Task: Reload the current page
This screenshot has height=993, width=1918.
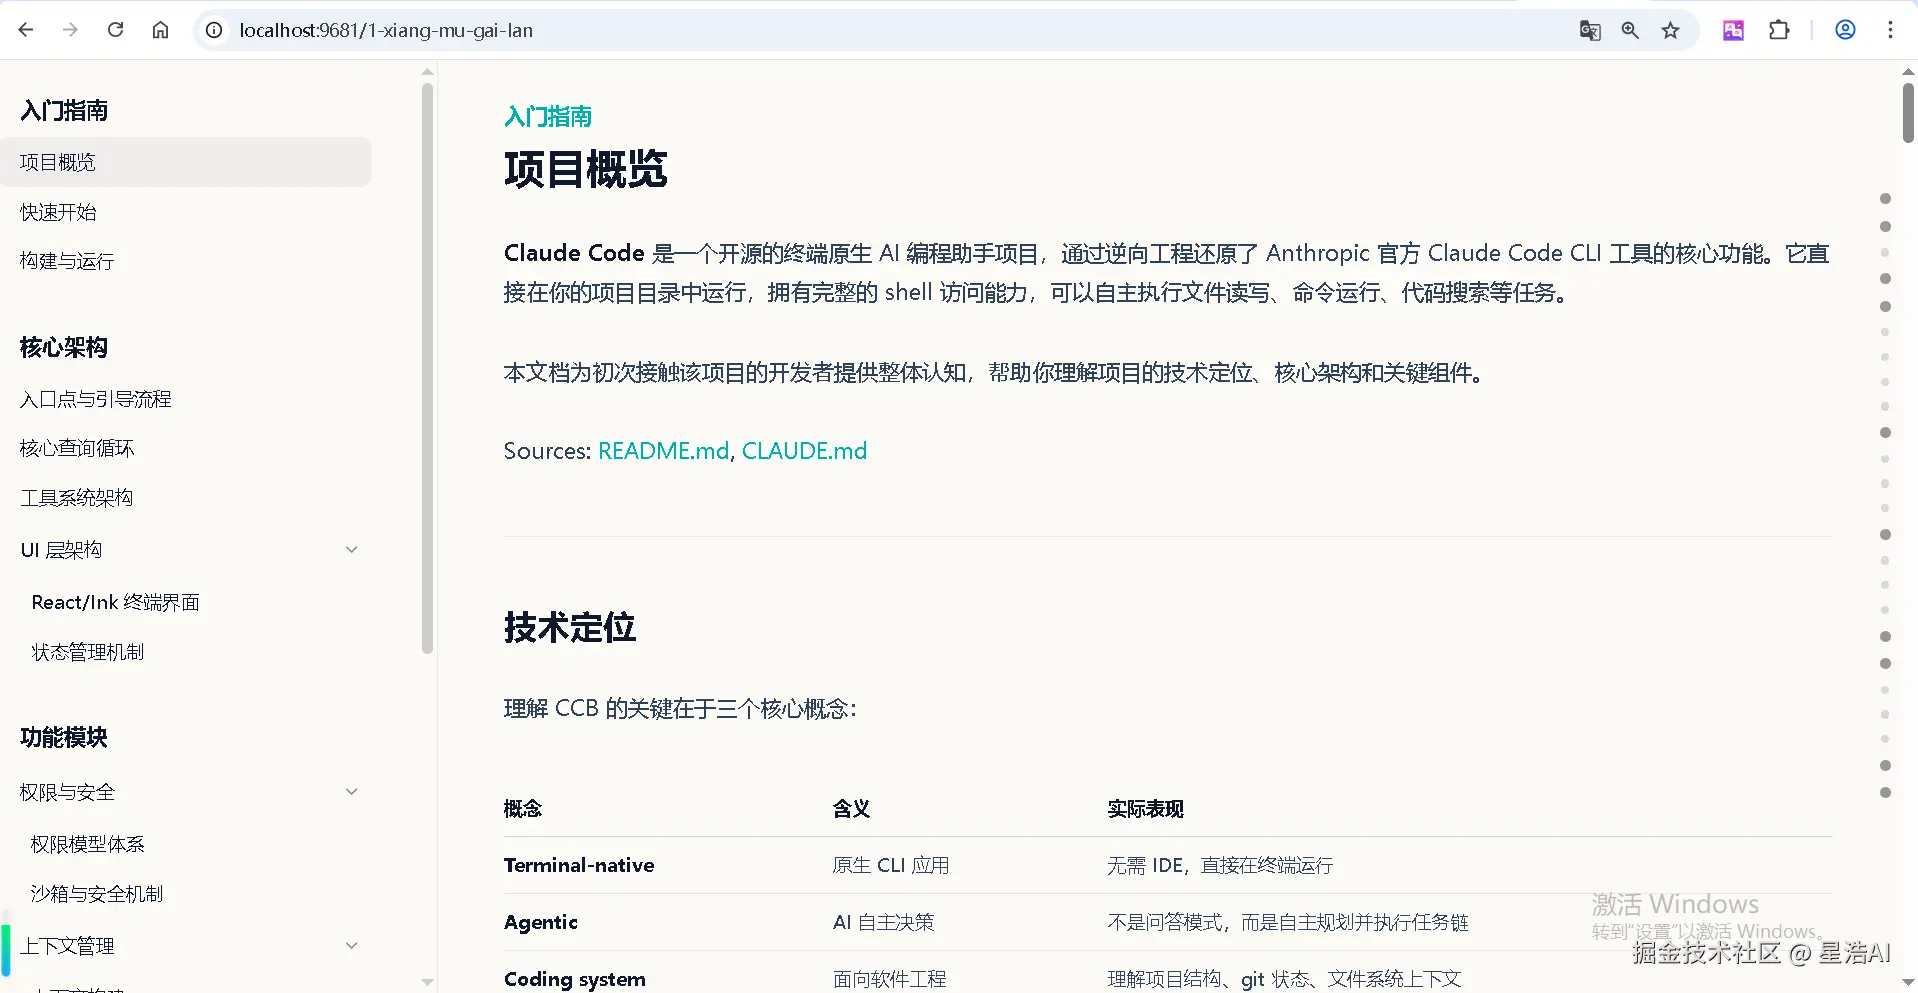Action: [115, 30]
